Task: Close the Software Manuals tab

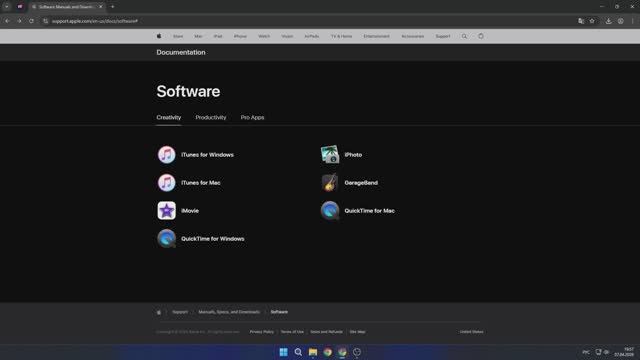Action: [x=101, y=7]
